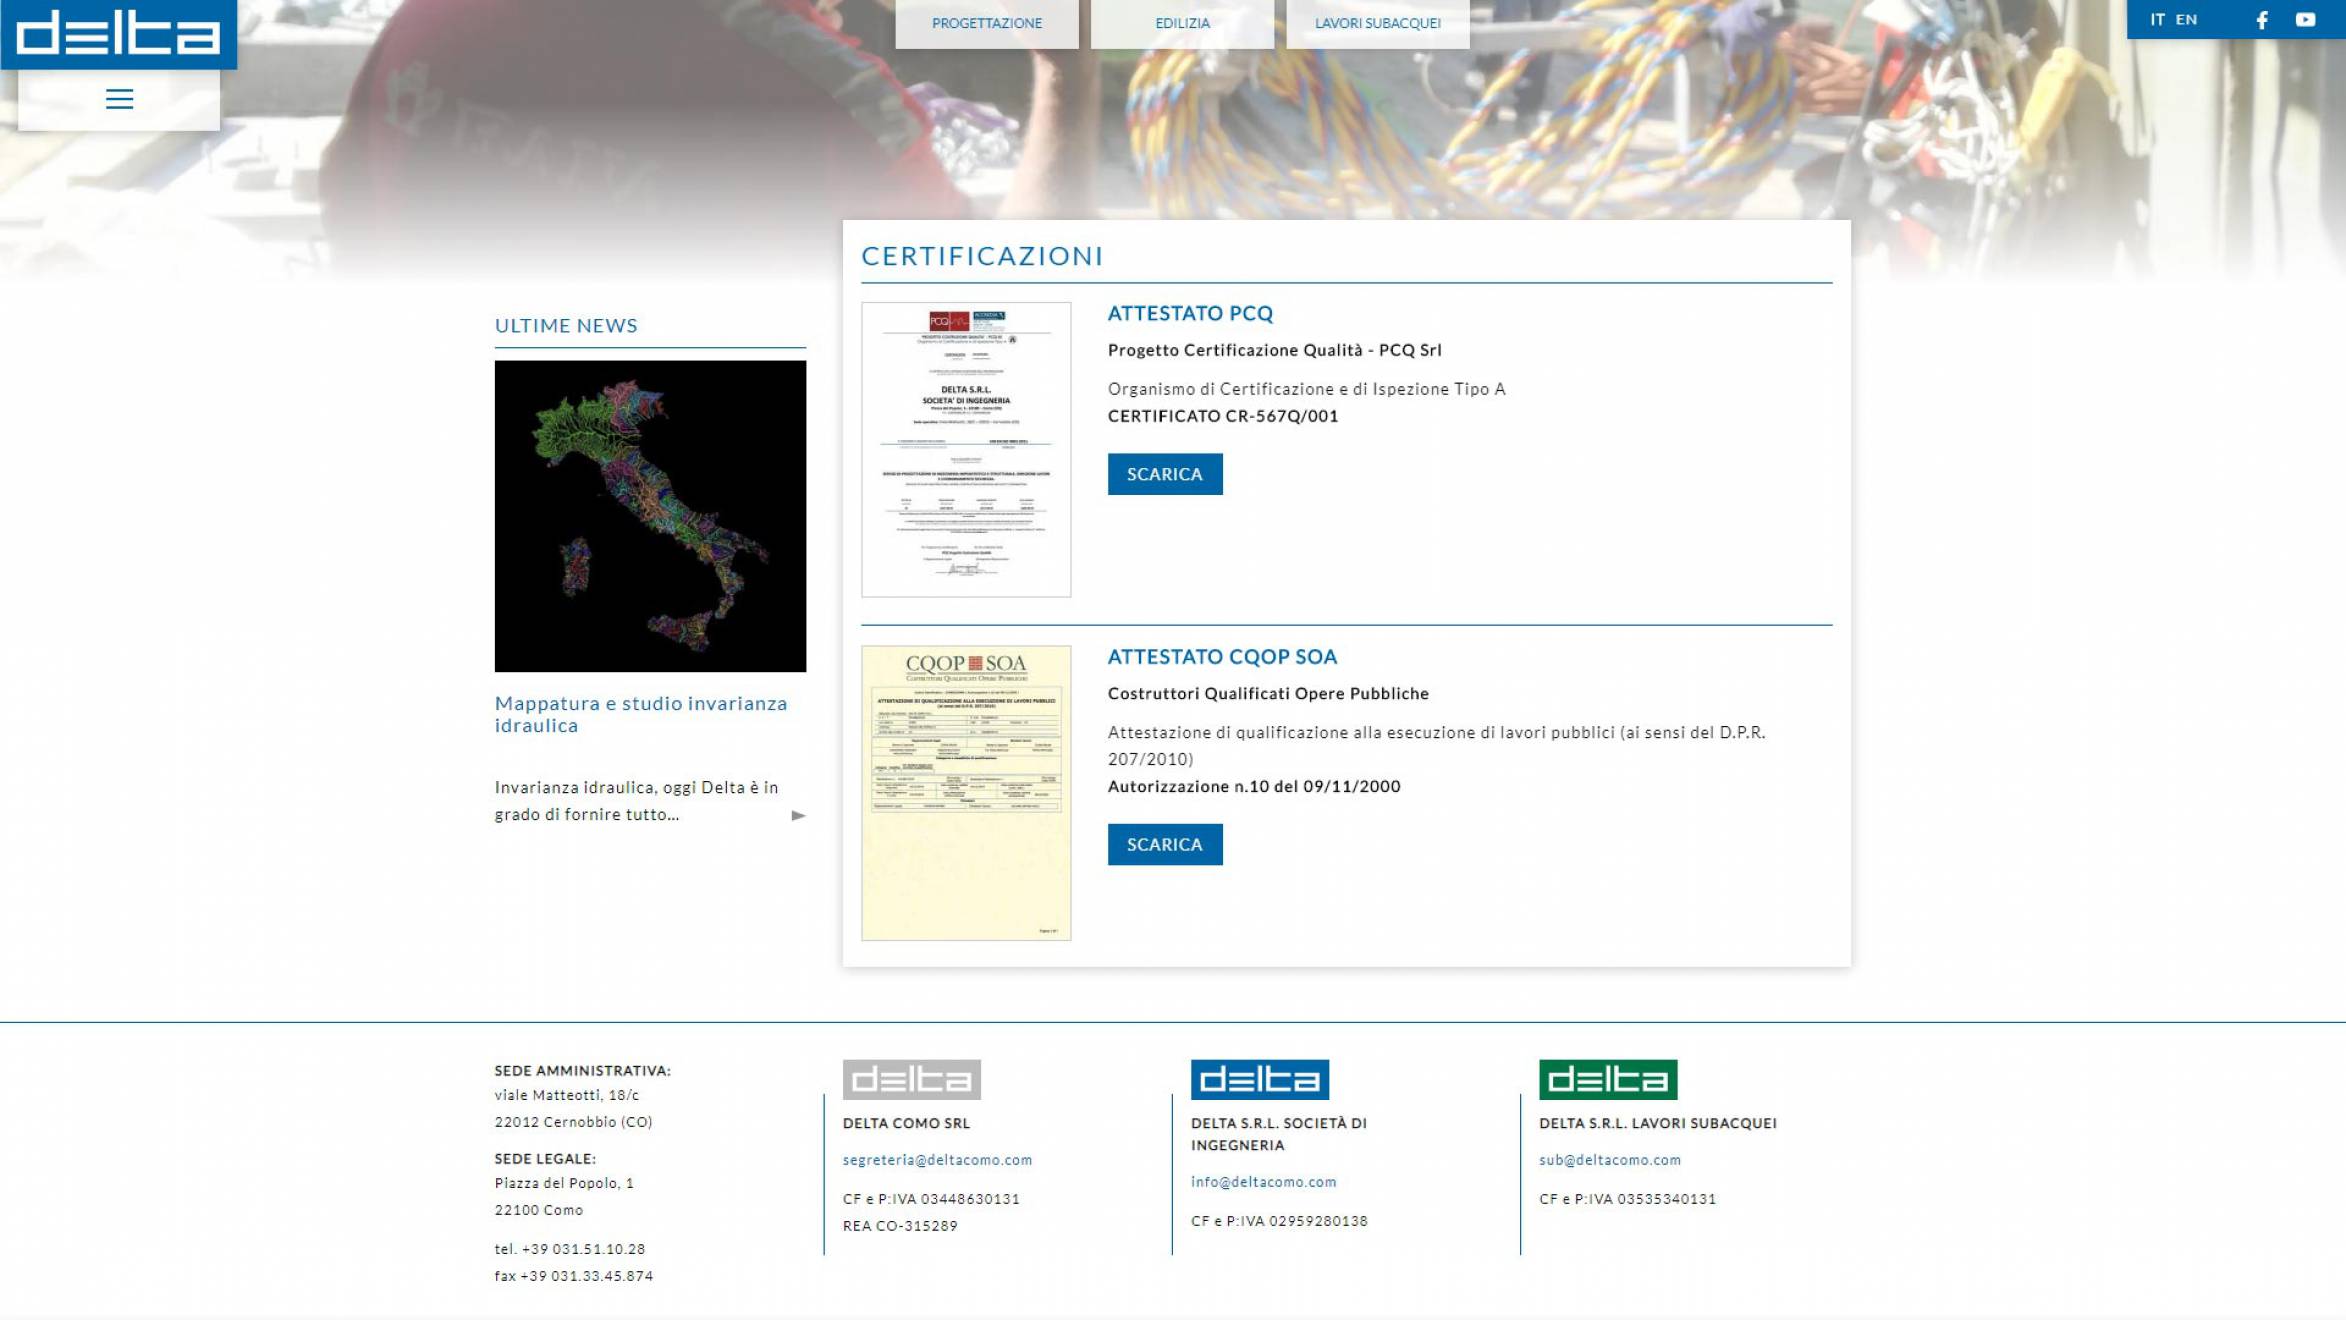Click the '22100 Como' address line
The height and width of the screenshot is (1320, 2346).
coord(538,1210)
